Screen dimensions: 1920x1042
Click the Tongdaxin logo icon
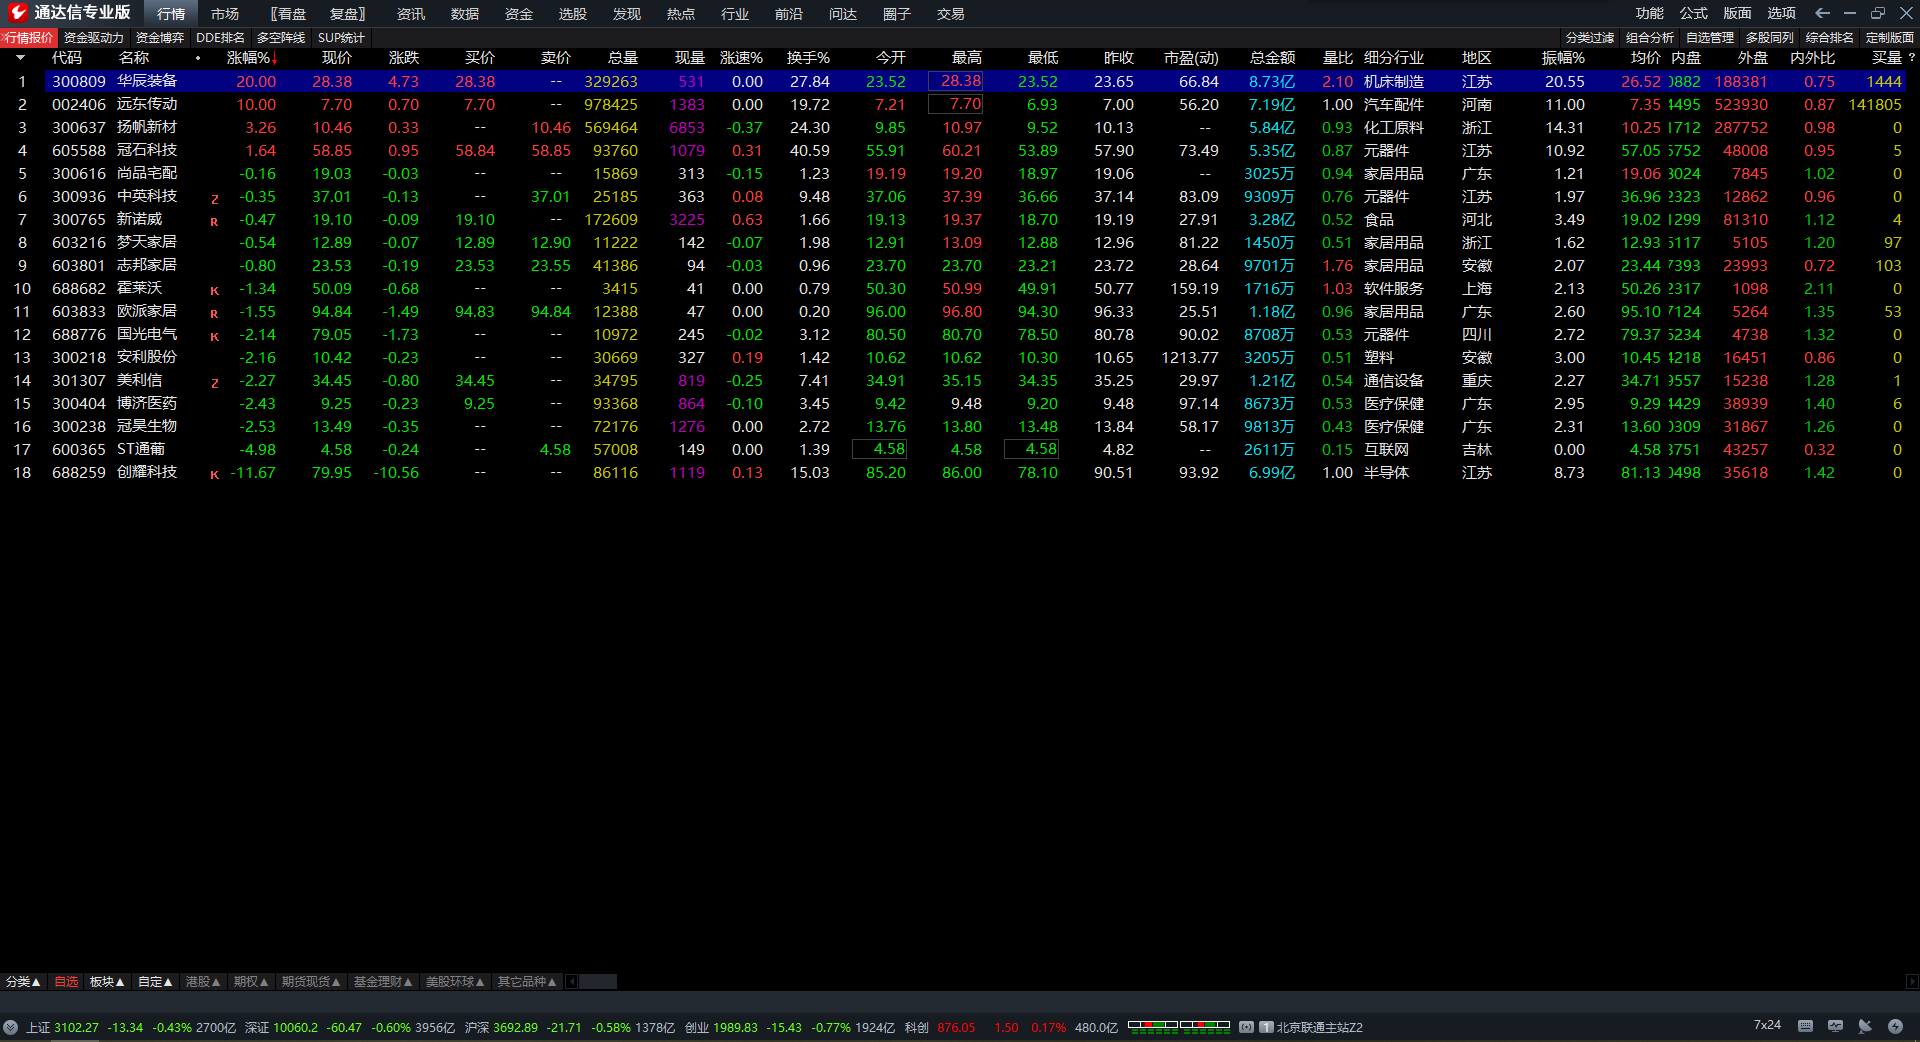pos(17,13)
